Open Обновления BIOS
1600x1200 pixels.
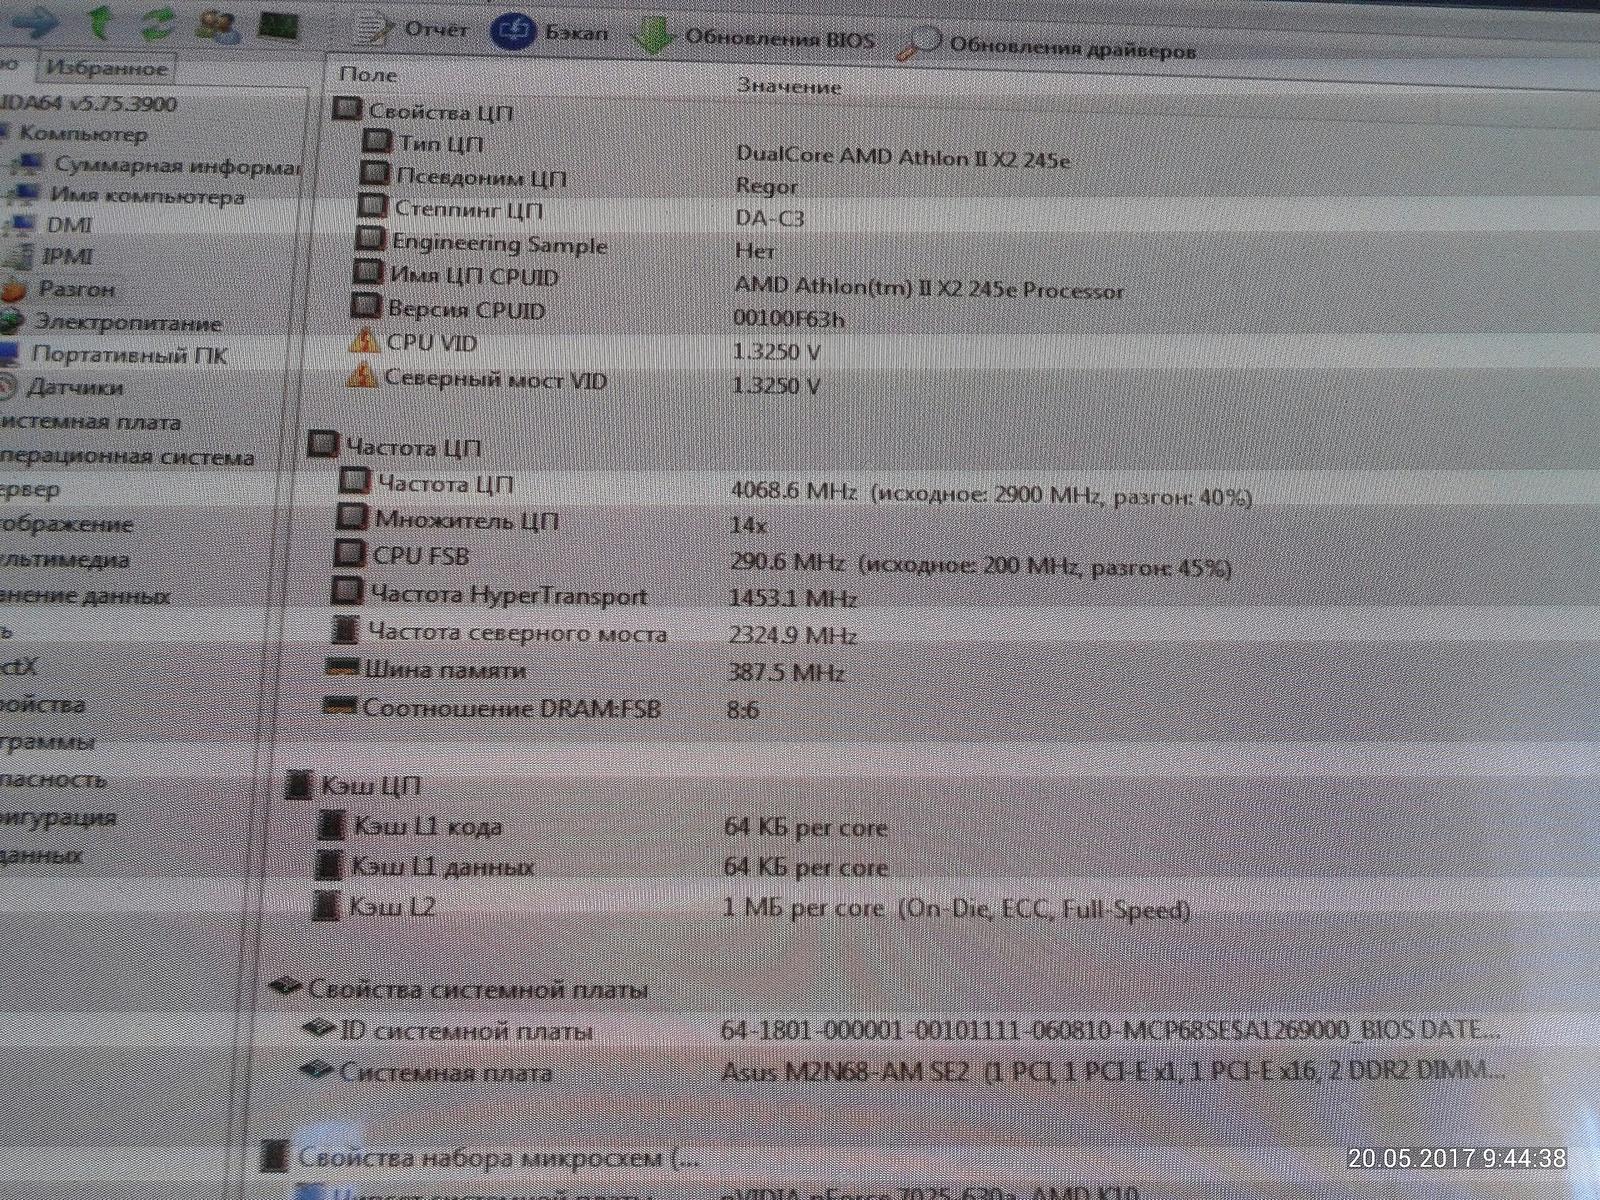tap(755, 38)
